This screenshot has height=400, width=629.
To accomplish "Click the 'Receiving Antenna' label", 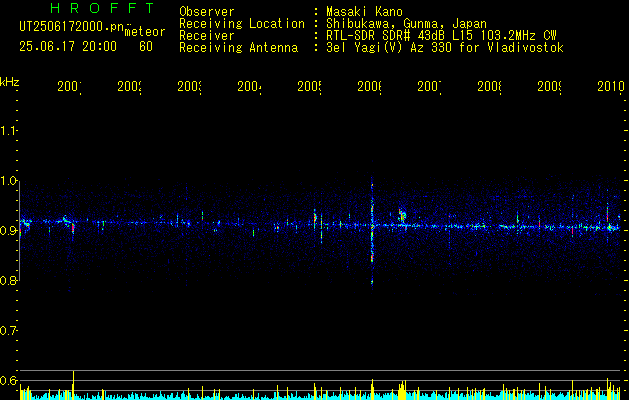I will [239, 48].
